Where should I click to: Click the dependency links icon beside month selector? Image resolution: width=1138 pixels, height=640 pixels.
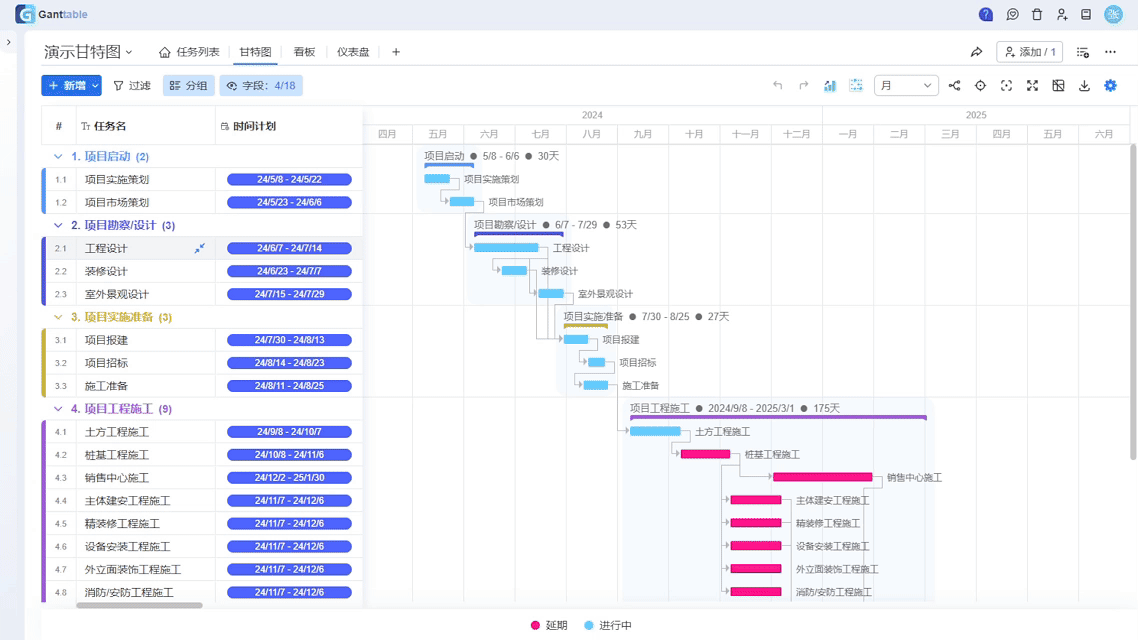pos(954,86)
